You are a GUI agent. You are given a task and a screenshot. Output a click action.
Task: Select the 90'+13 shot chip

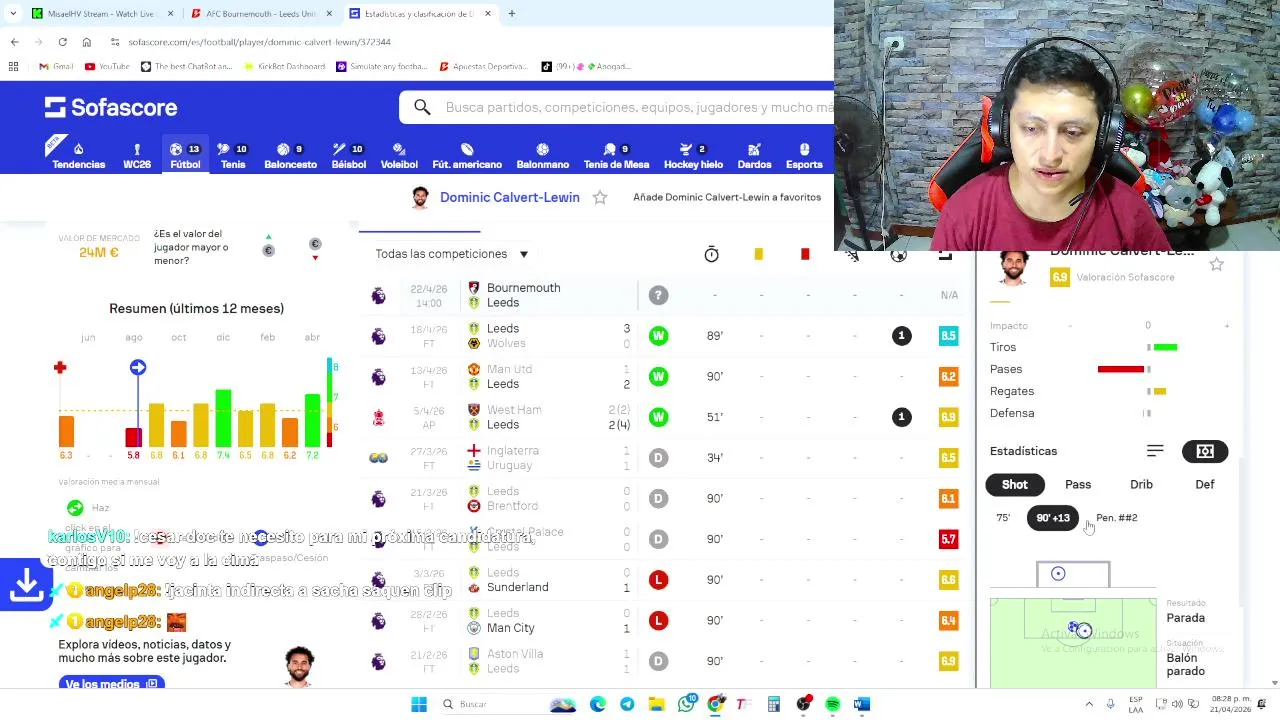(x=1053, y=518)
